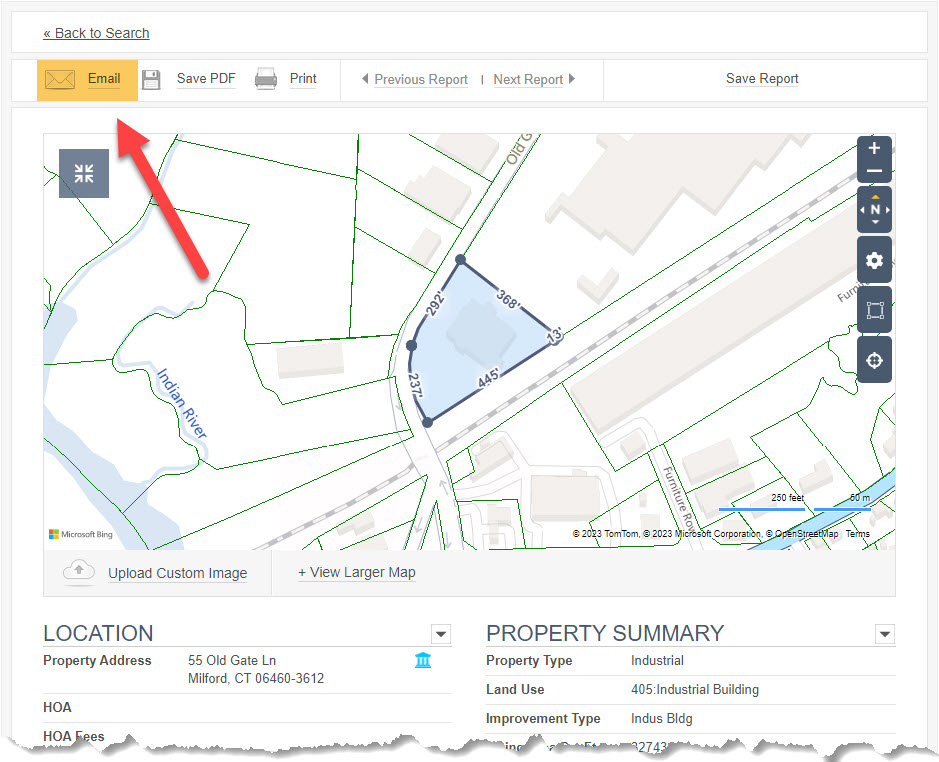The height and width of the screenshot is (762, 939).
Task: Open View Larger Map link
Action: coord(357,573)
